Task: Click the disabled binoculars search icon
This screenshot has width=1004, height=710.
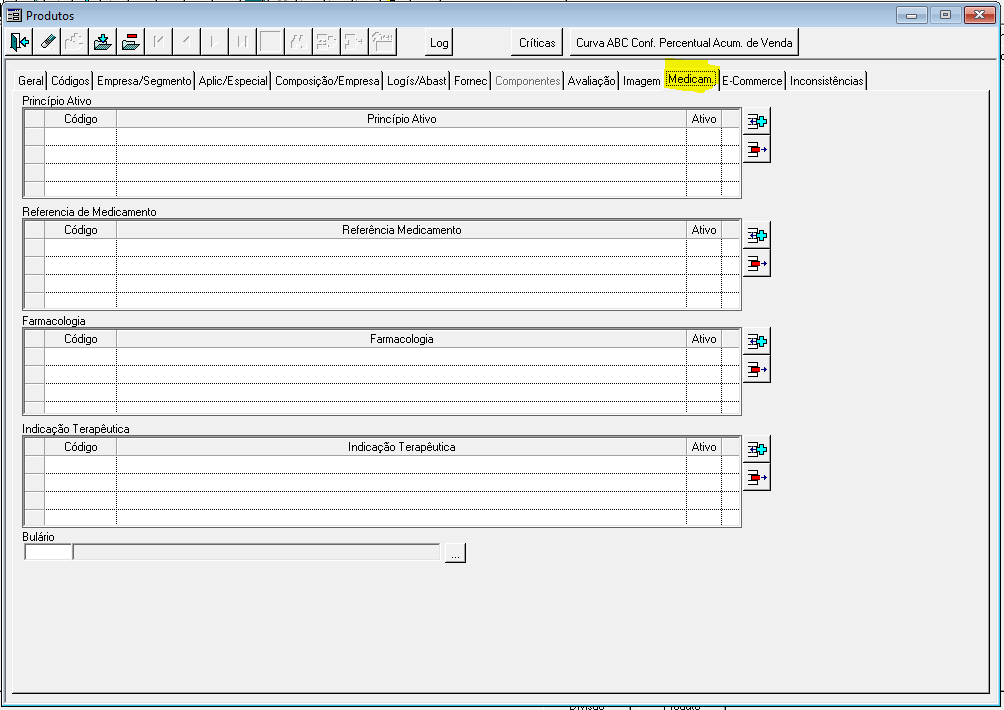Action: point(296,42)
